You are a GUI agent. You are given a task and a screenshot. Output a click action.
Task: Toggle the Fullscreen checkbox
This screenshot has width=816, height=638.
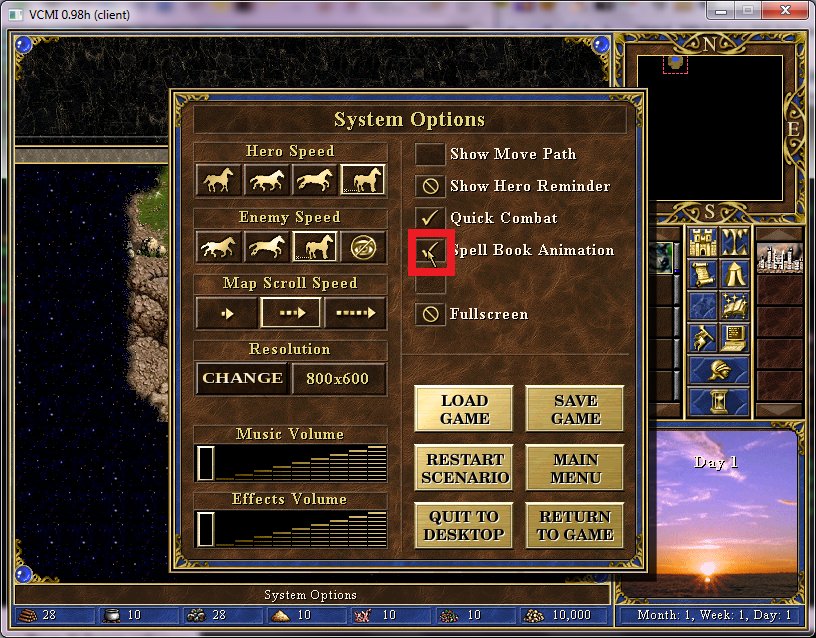click(x=430, y=314)
